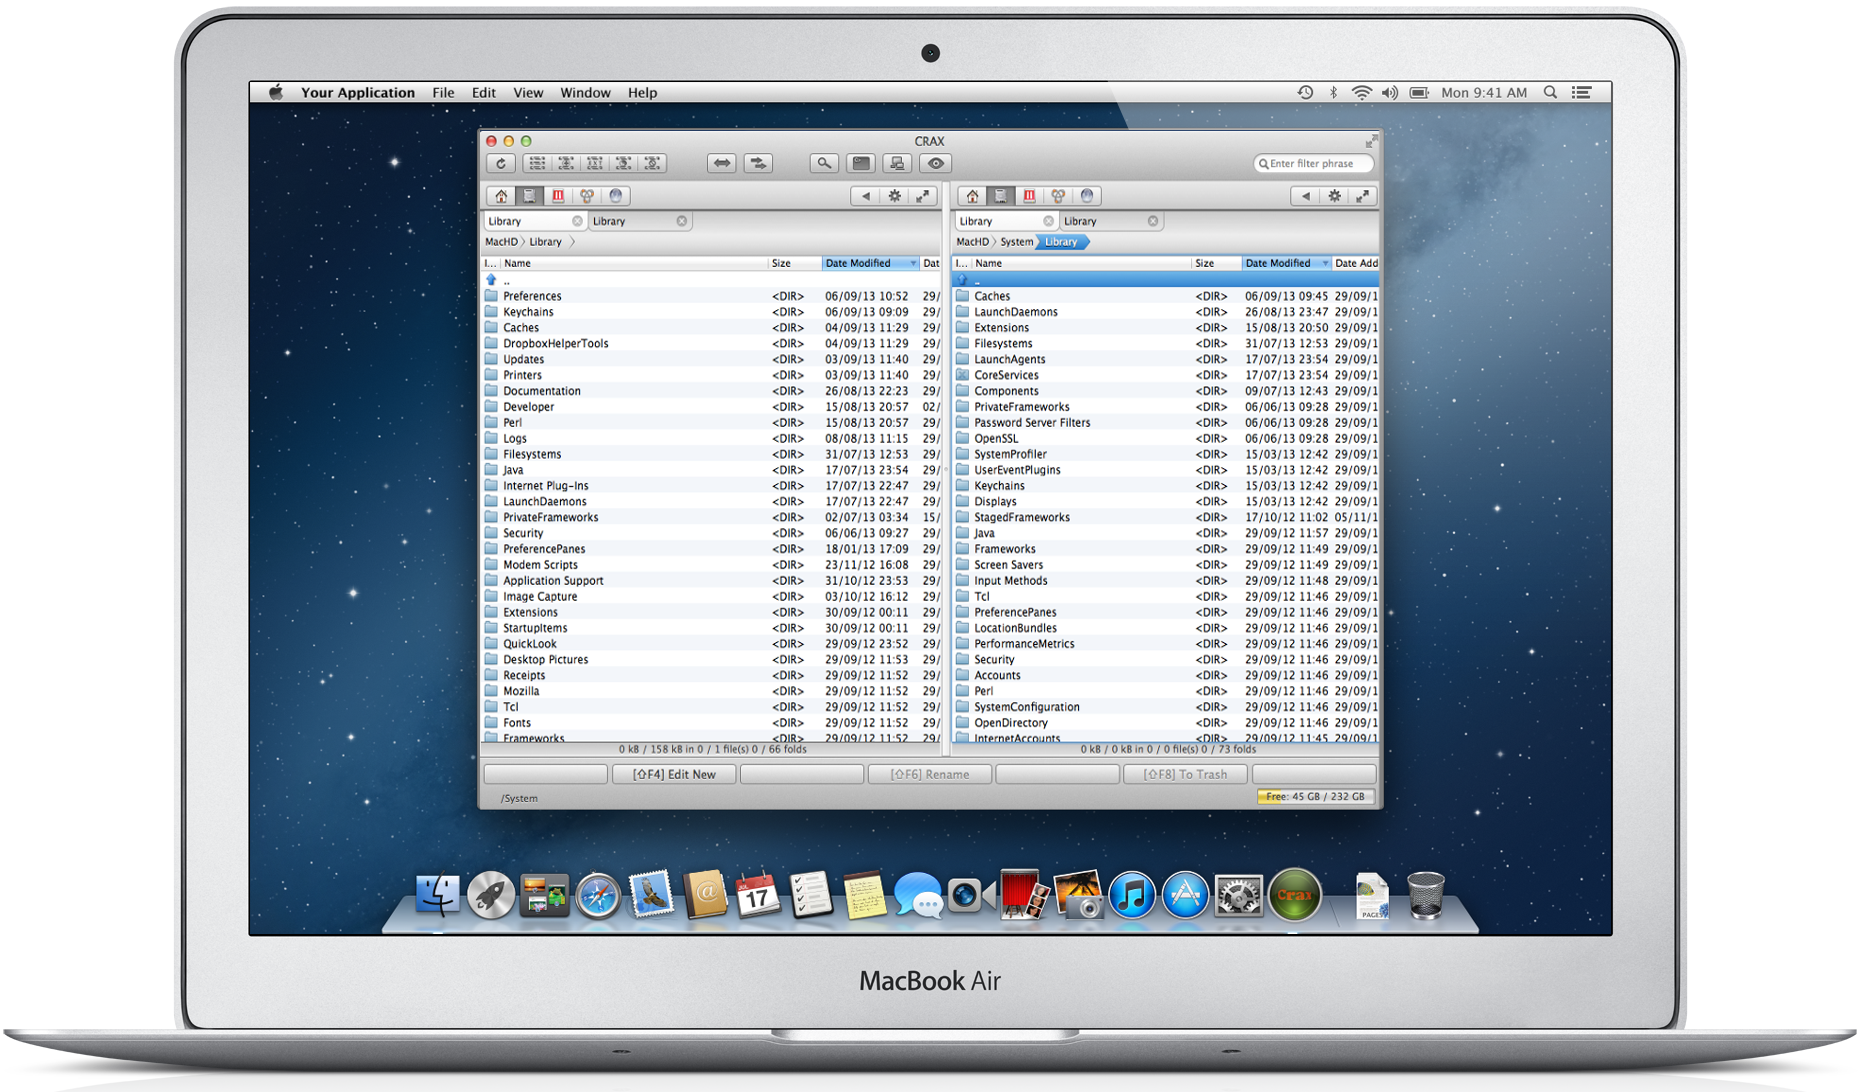Select StagedFrameworks folder in right panel
Image resolution: width=1872 pixels, height=1092 pixels.
1166,518
